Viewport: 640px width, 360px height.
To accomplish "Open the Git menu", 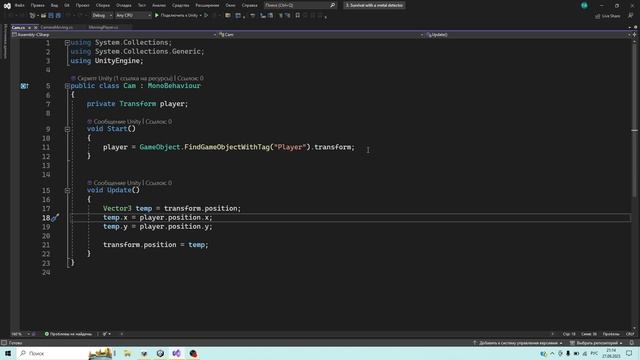I will click(x=67, y=5).
